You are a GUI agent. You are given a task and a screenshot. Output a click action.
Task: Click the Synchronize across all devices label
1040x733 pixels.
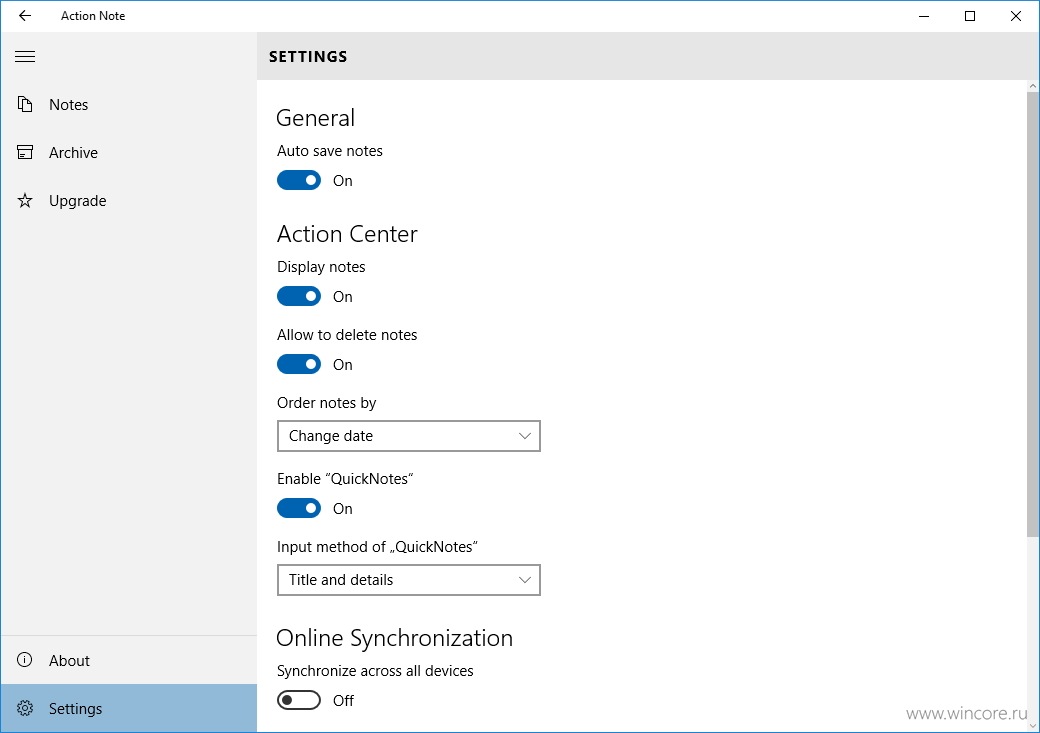click(x=375, y=671)
